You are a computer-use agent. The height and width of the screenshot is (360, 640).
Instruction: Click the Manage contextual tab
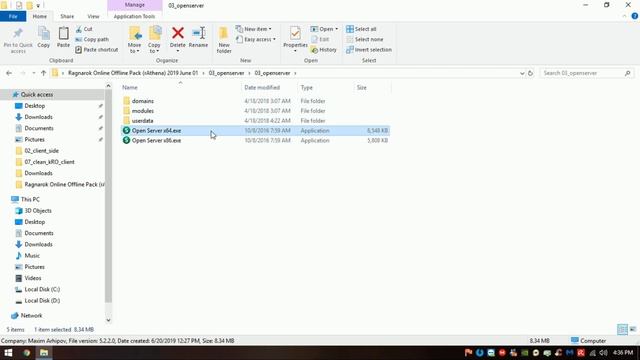click(135, 5)
